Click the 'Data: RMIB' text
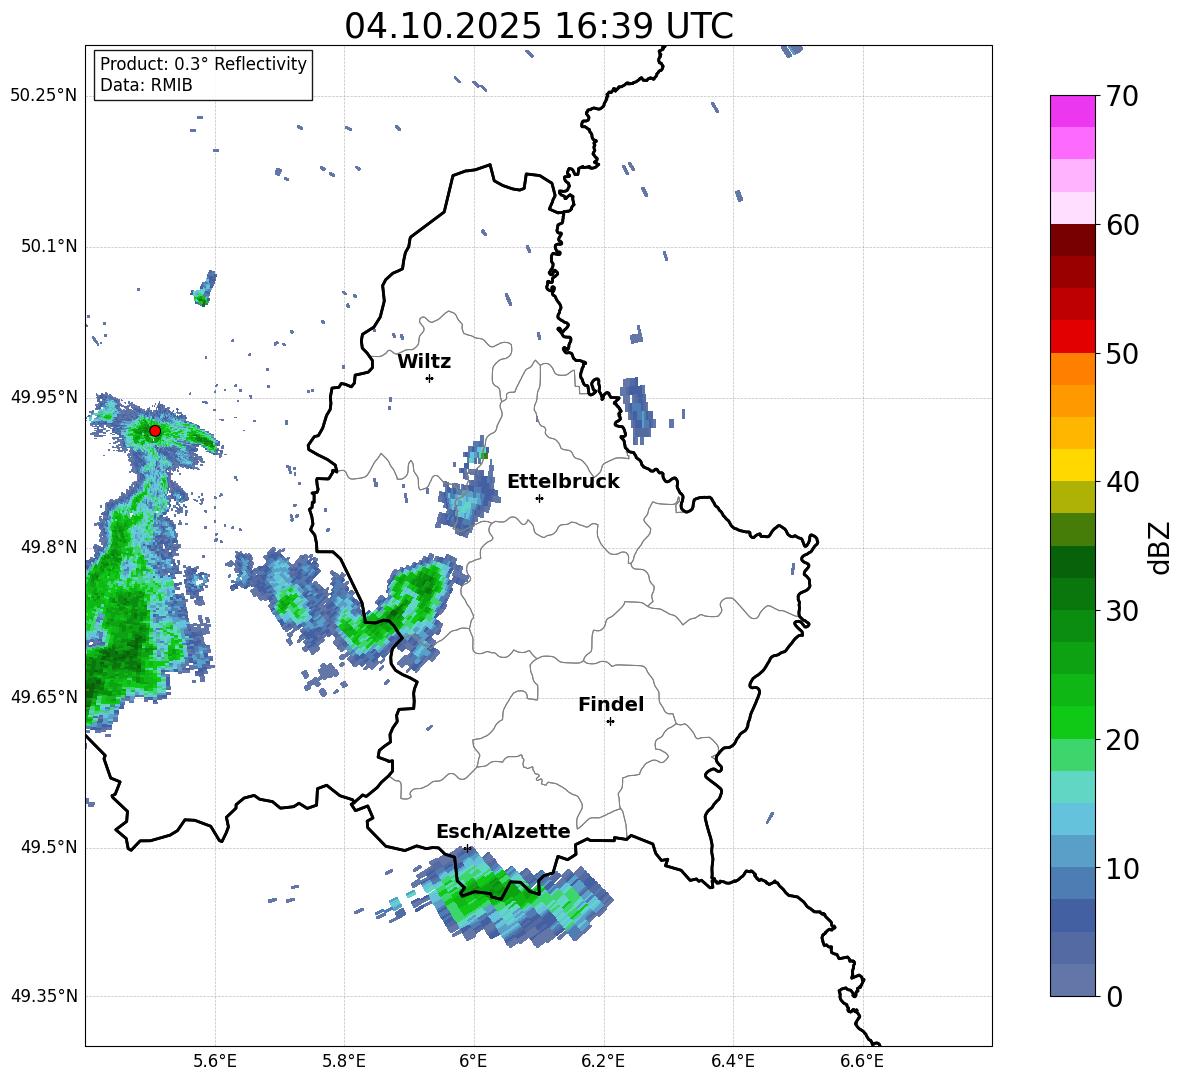This screenshot has height=1081, width=1184. tap(146, 85)
